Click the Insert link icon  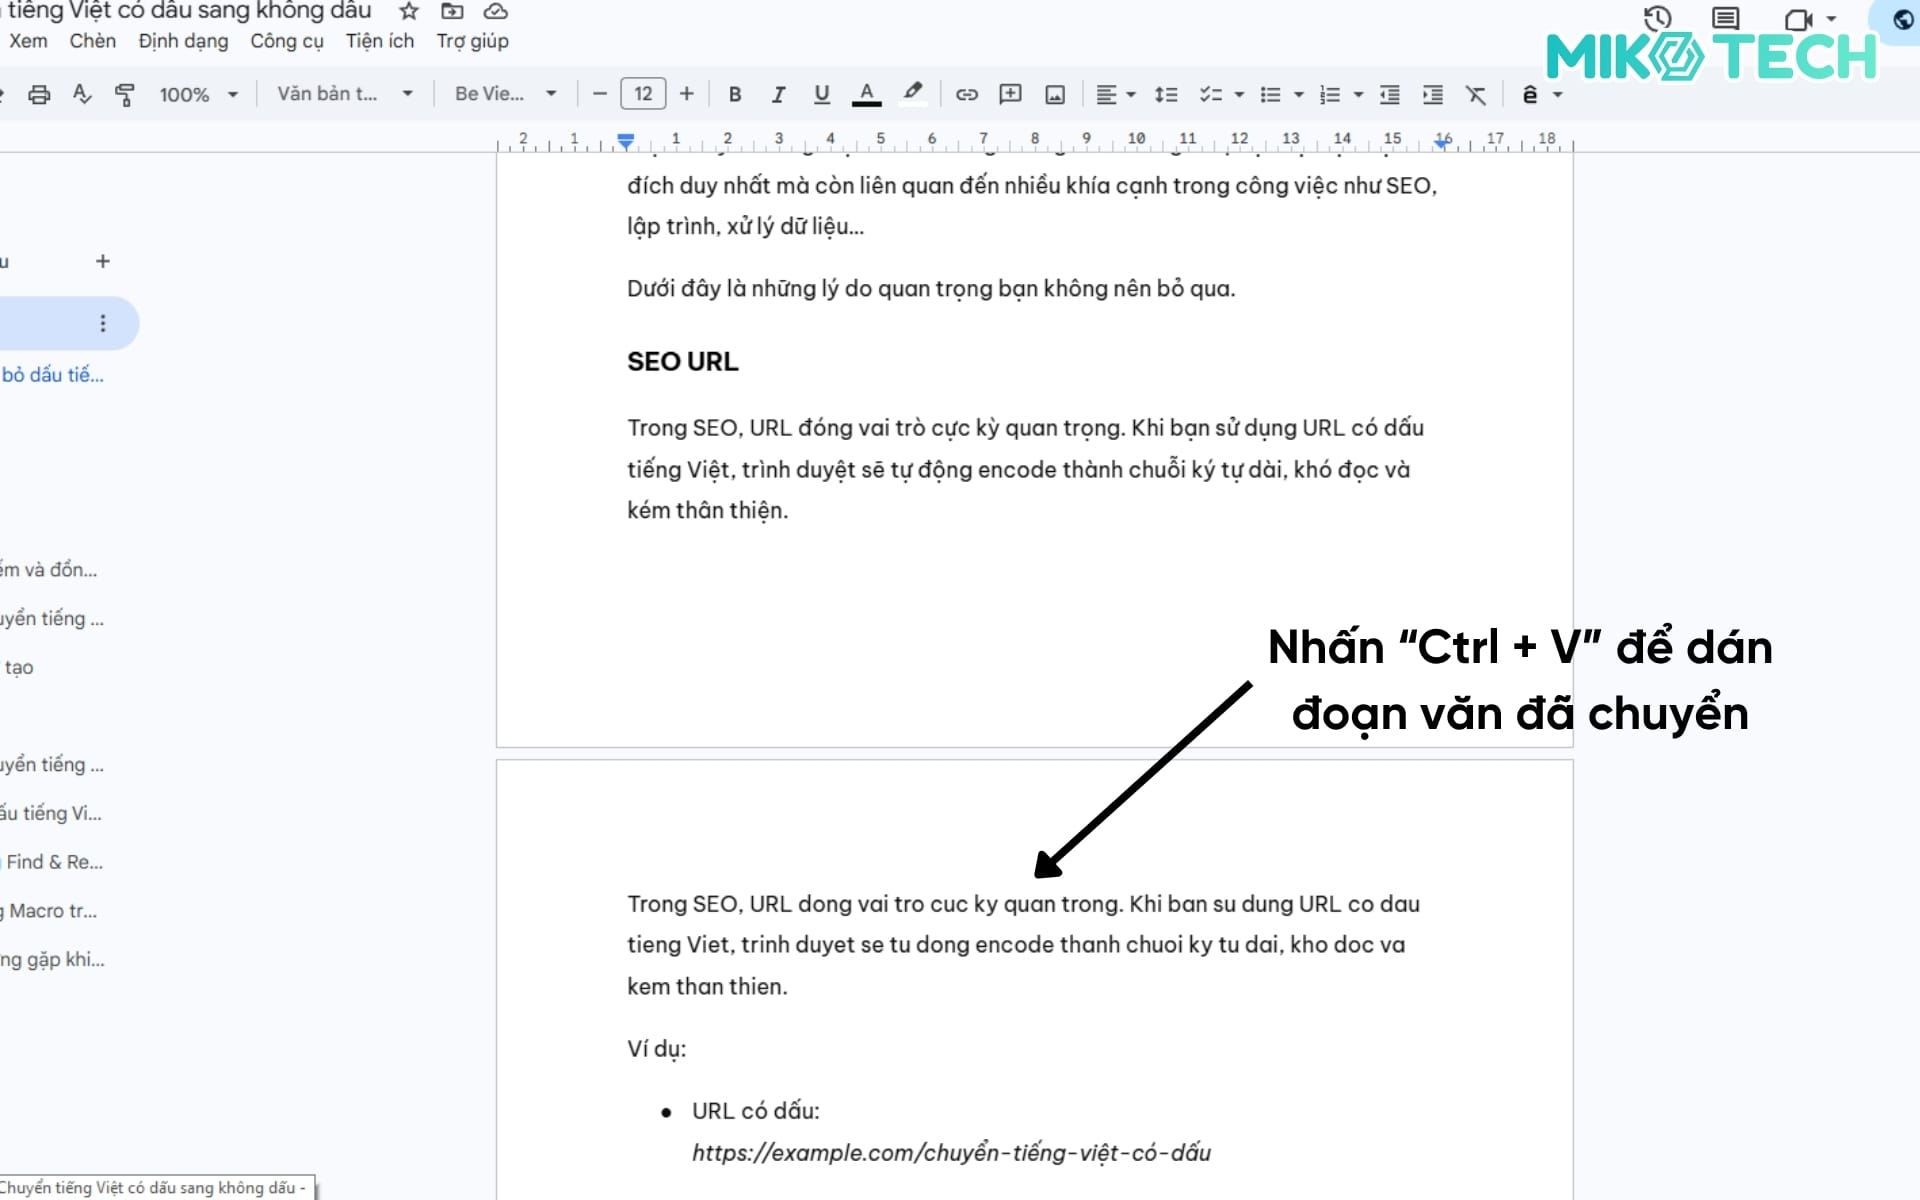(967, 94)
